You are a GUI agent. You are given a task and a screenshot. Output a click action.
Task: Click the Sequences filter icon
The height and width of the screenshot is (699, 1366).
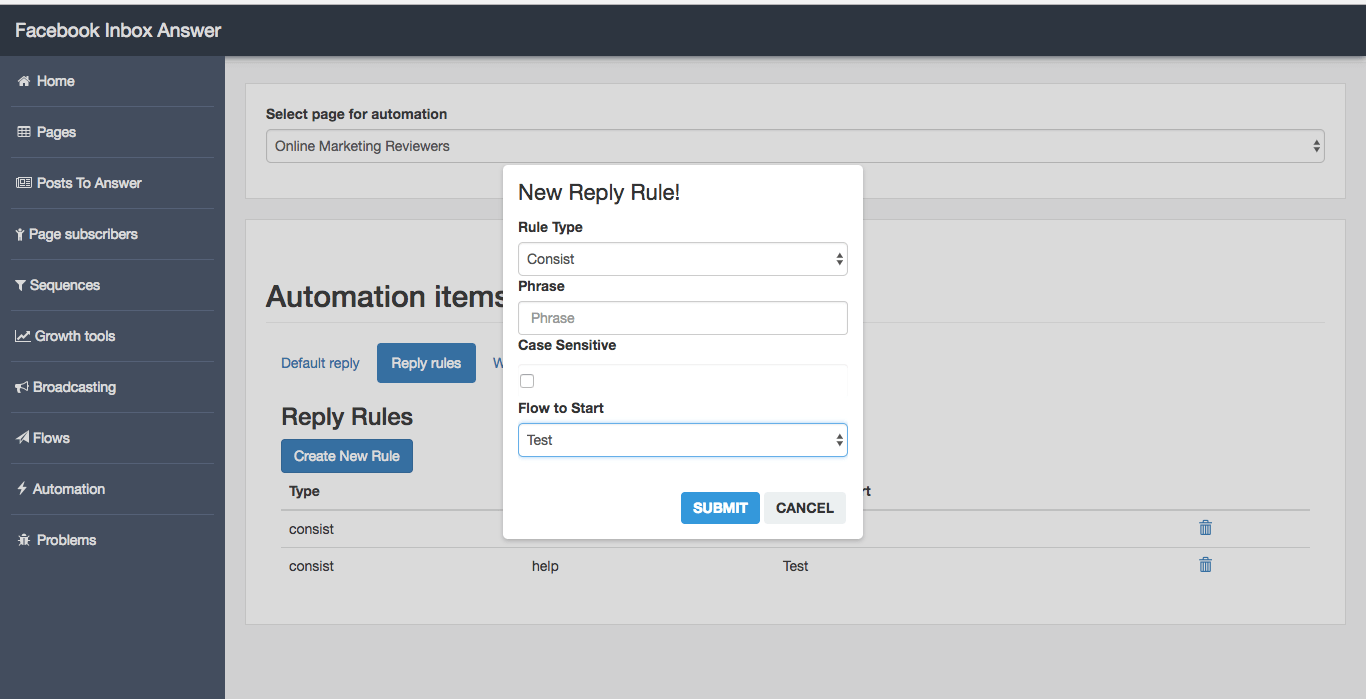click(x=21, y=285)
